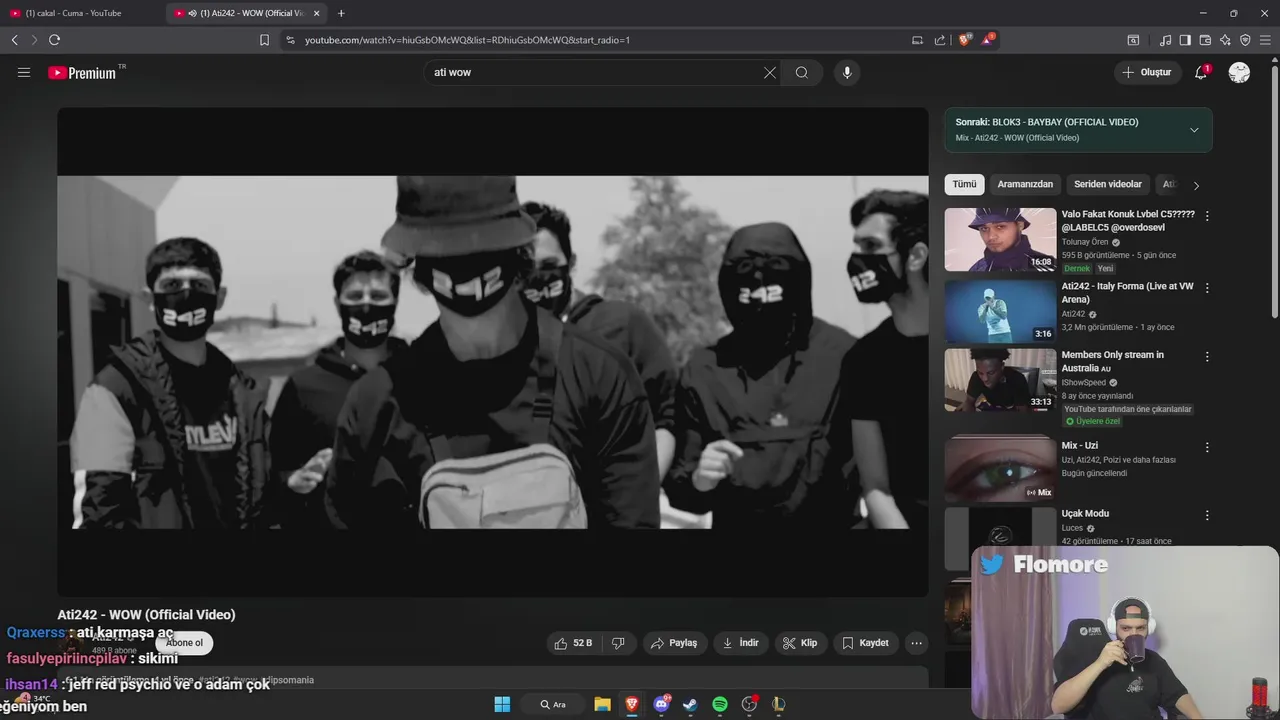The image size is (1280, 720).
Task: Open YouTube notifications bell
Action: [x=1201, y=72]
